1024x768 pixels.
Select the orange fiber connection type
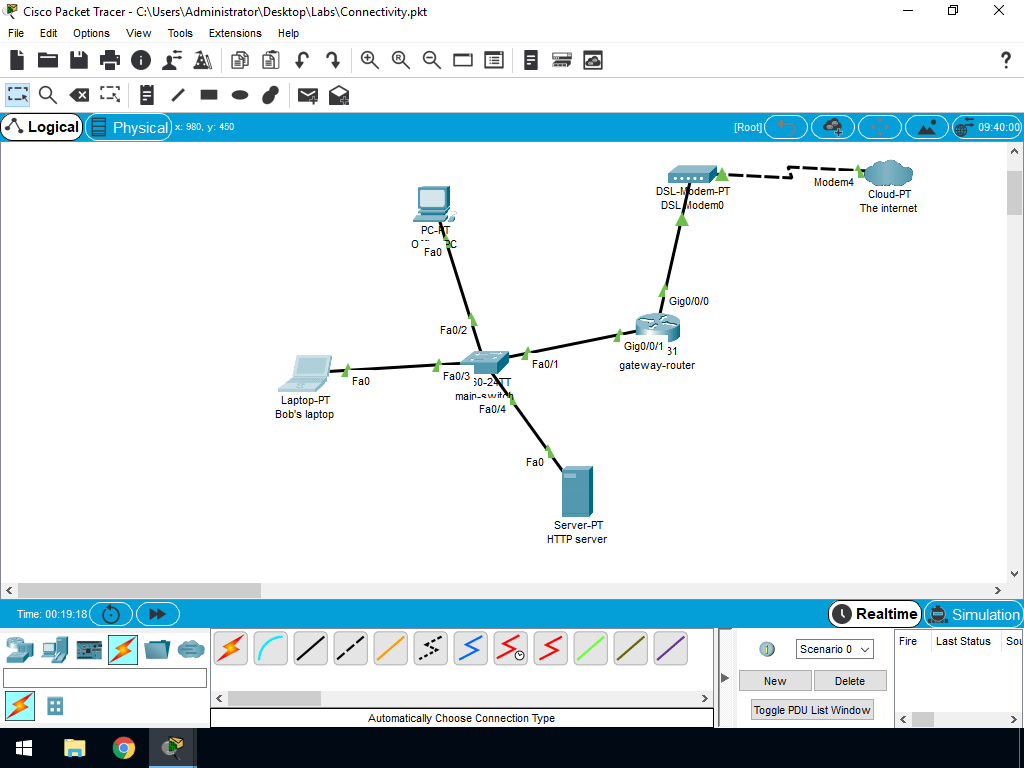pos(390,648)
